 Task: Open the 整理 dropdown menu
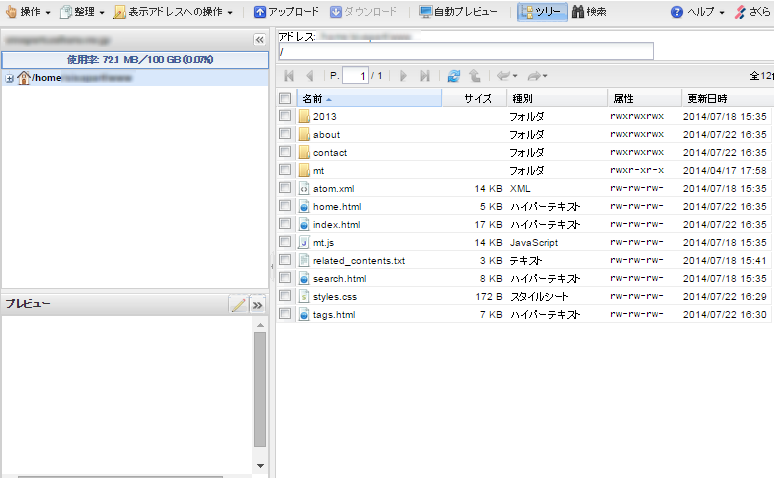click(82, 12)
